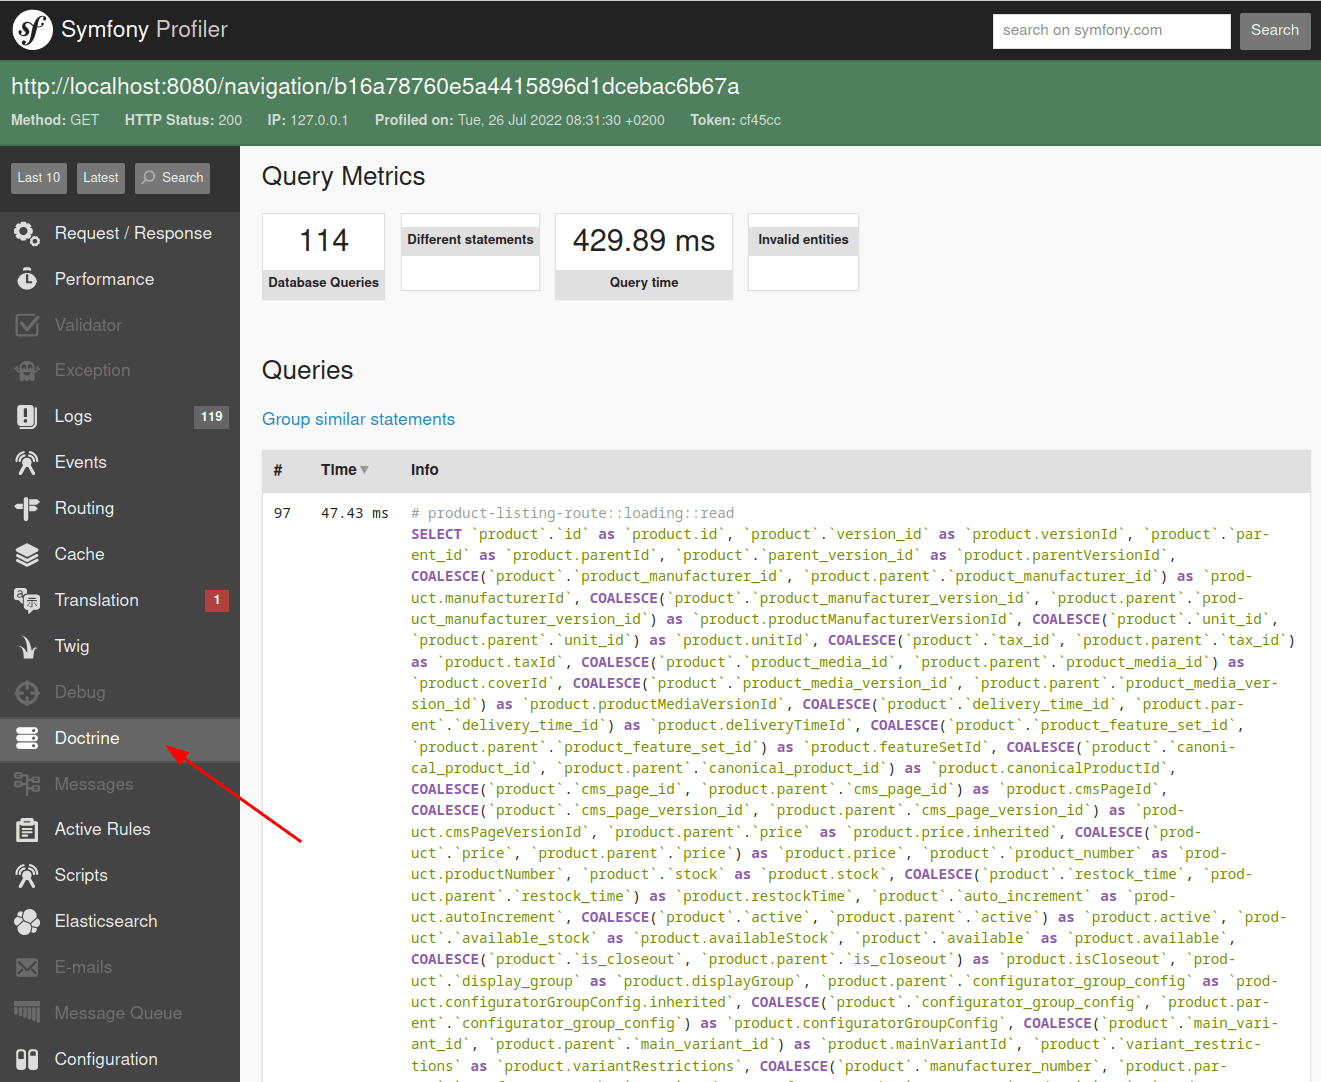Switch to the Latest profile view

coord(100,177)
